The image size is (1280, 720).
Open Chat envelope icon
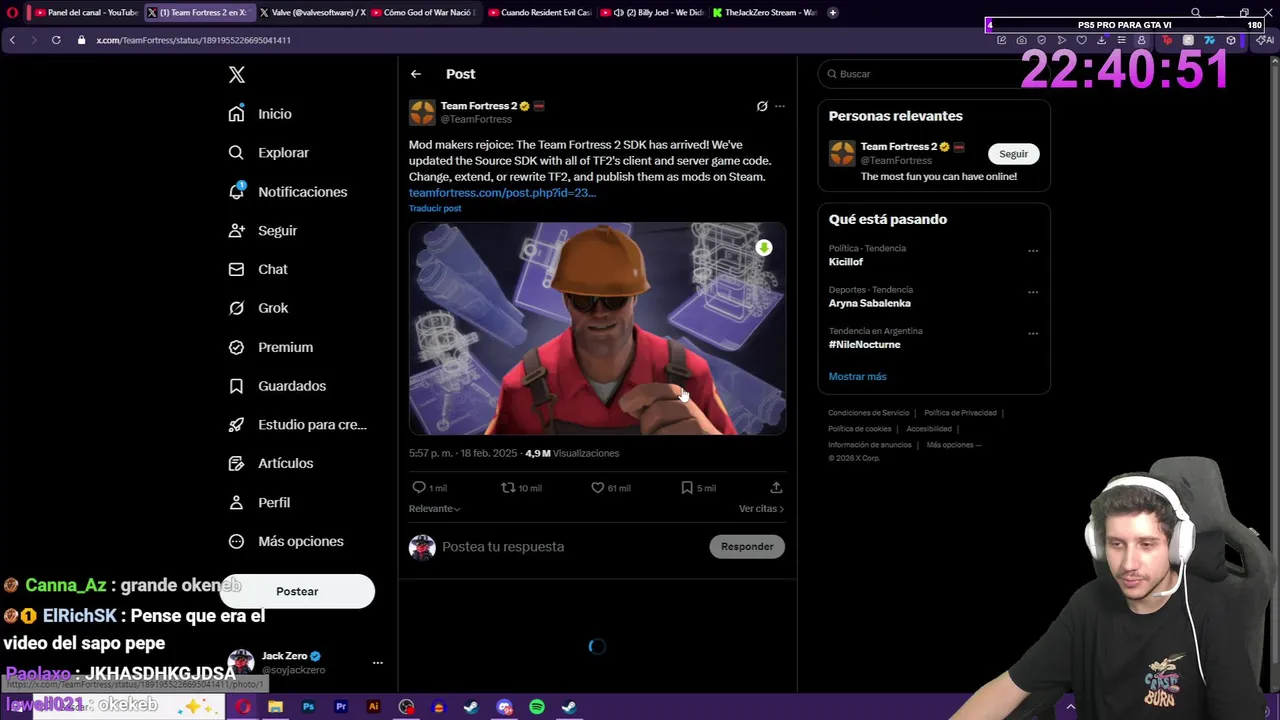[x=236, y=269]
